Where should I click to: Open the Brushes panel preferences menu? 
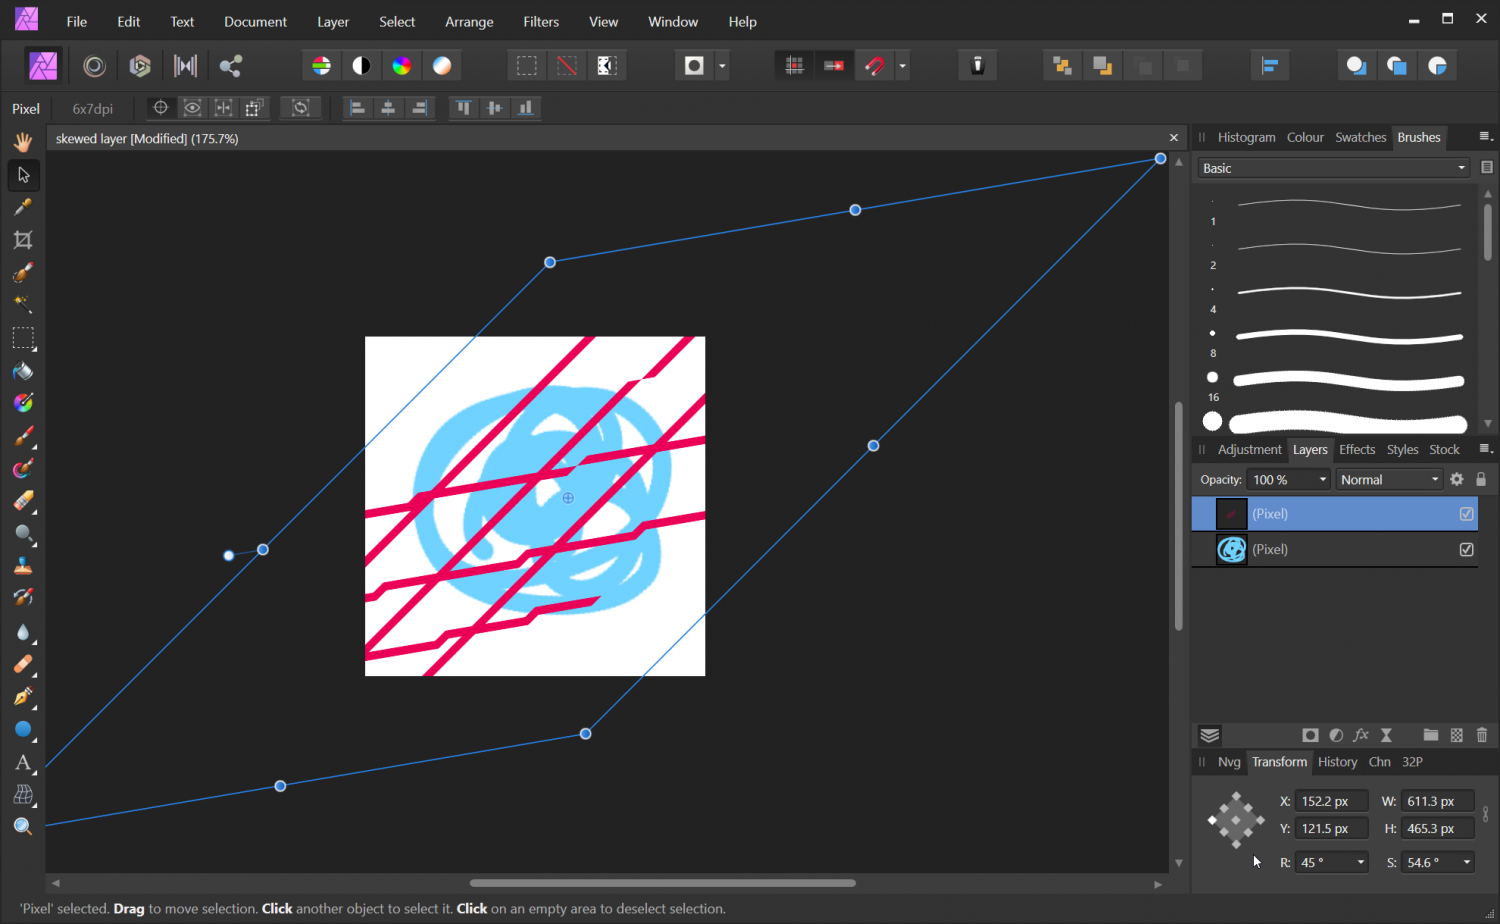(1485, 137)
